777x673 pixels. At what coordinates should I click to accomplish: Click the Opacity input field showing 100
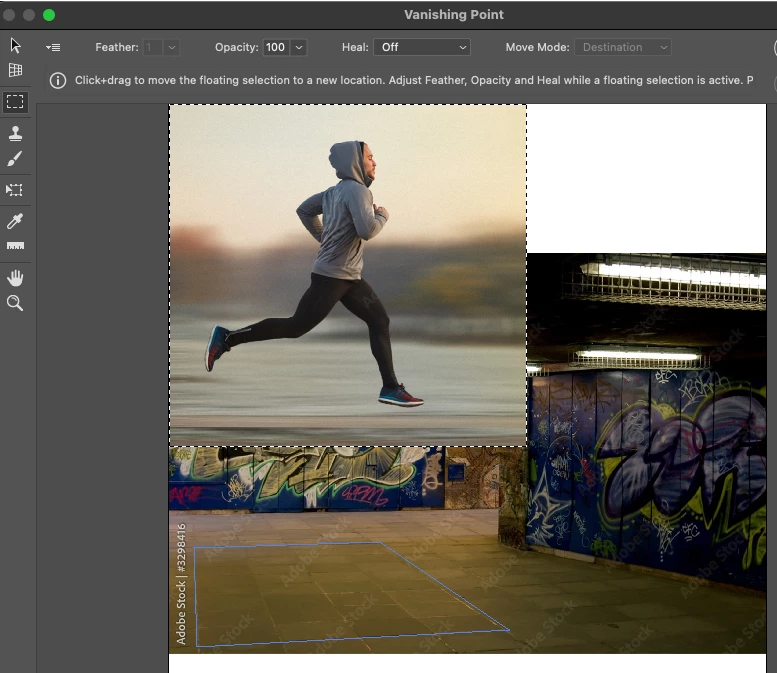point(275,47)
